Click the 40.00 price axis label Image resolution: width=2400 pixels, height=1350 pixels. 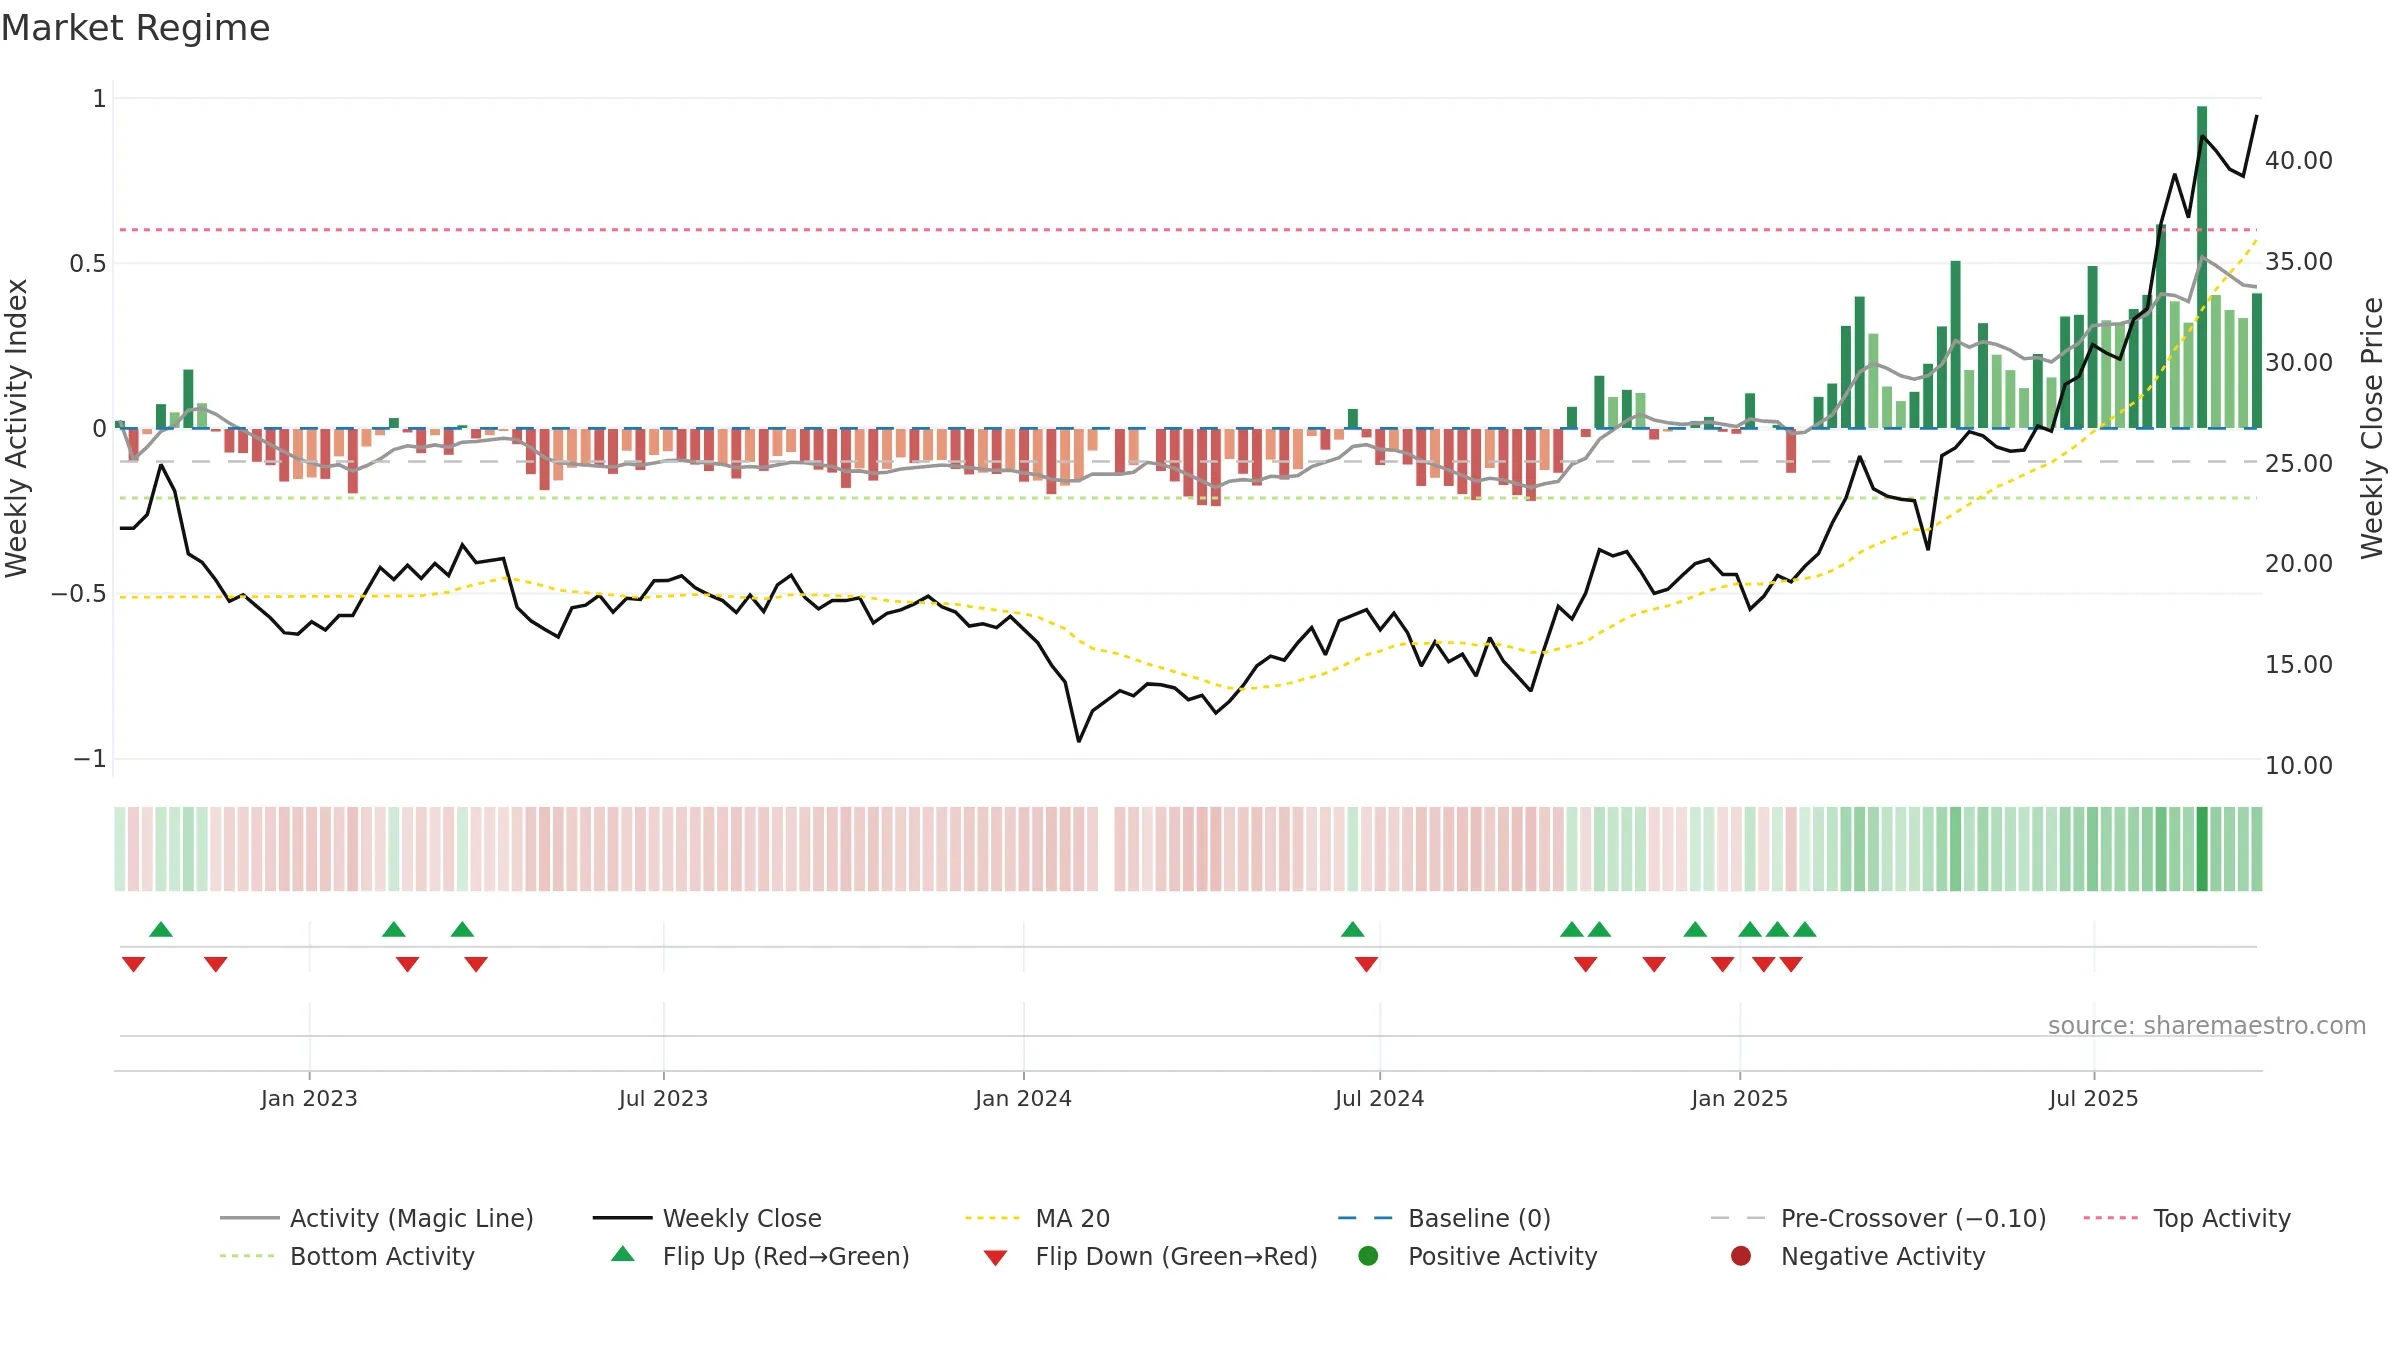(x=2298, y=161)
